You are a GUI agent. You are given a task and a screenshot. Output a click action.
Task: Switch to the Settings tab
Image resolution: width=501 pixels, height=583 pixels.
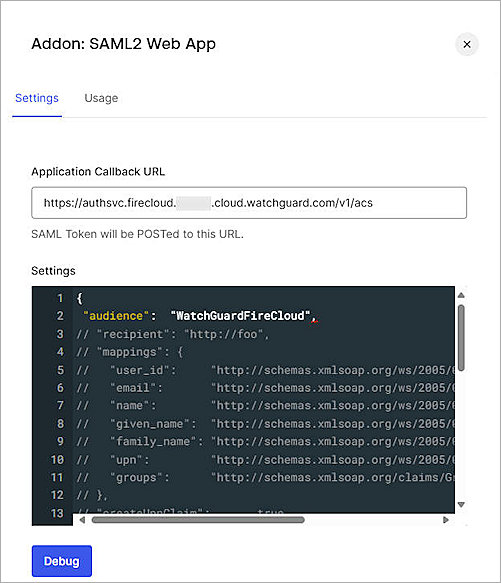tap(37, 98)
